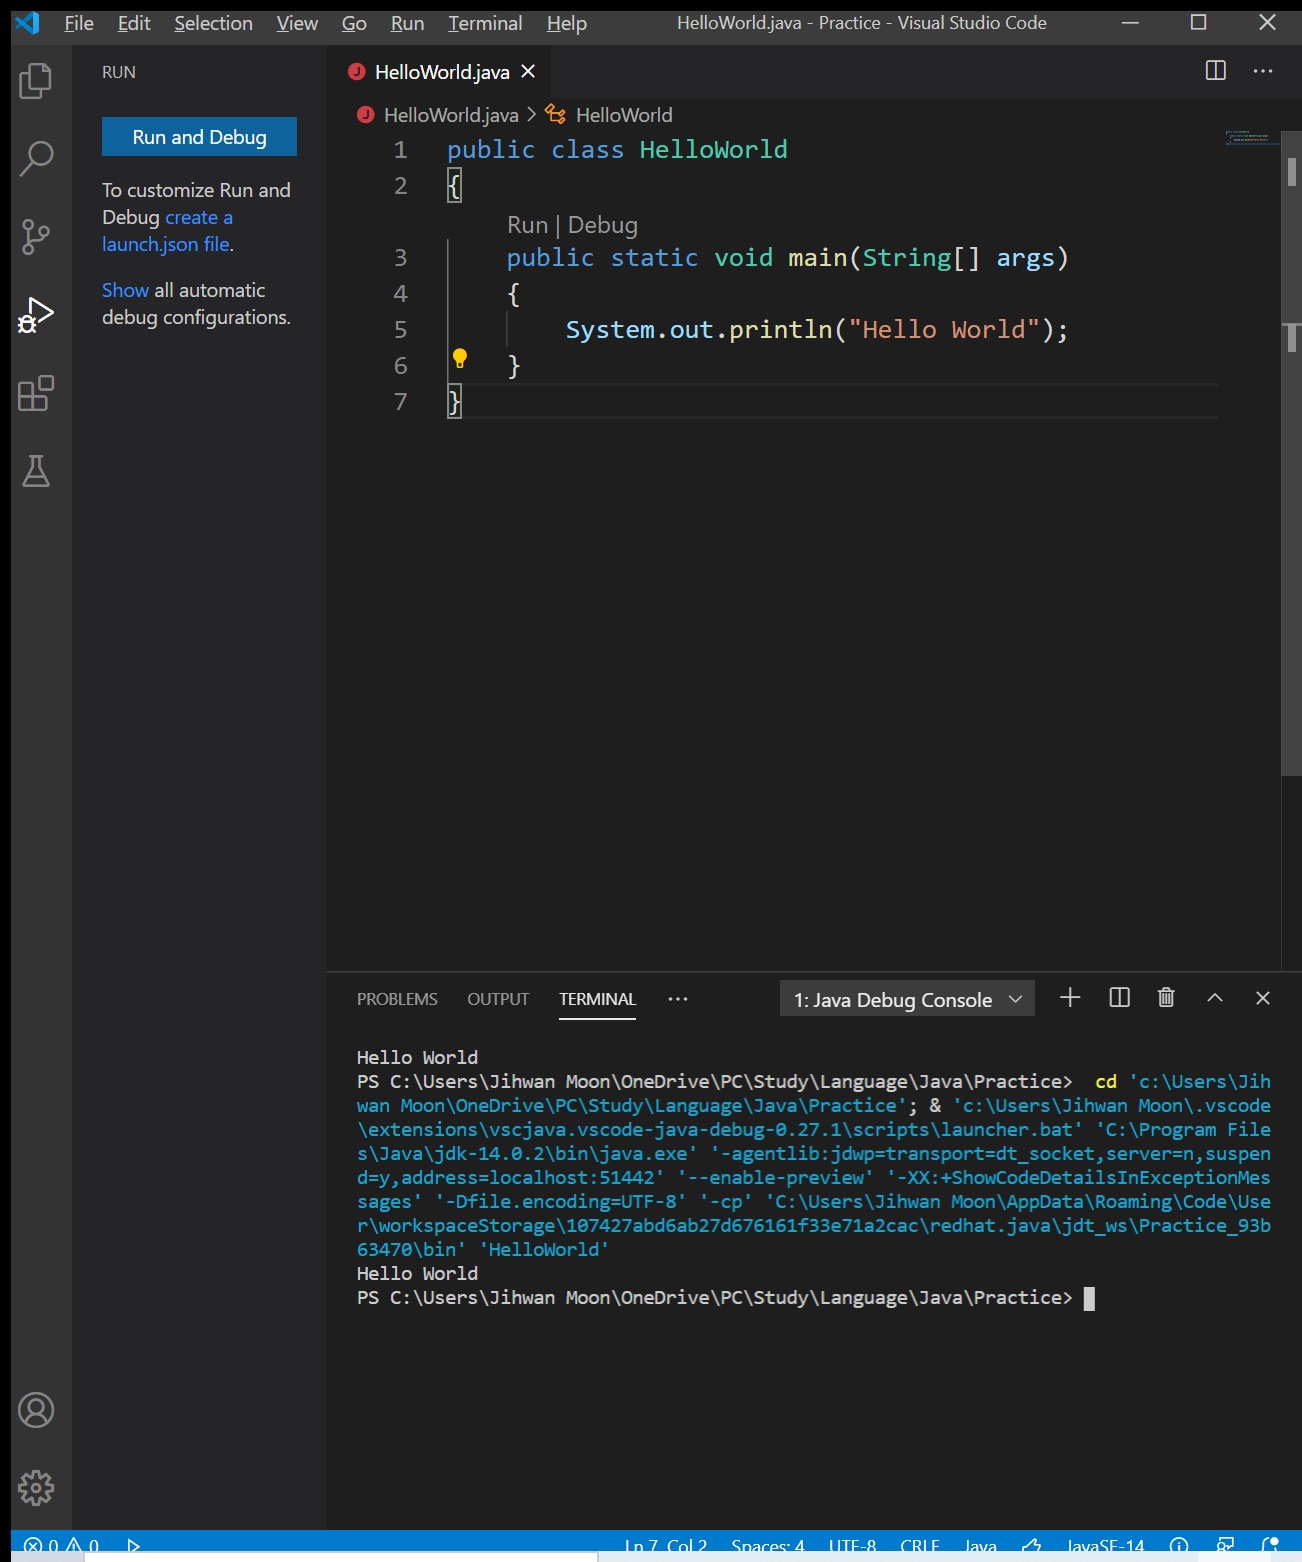
Task: Open the terminal more actions ellipsis
Action: [x=679, y=999]
